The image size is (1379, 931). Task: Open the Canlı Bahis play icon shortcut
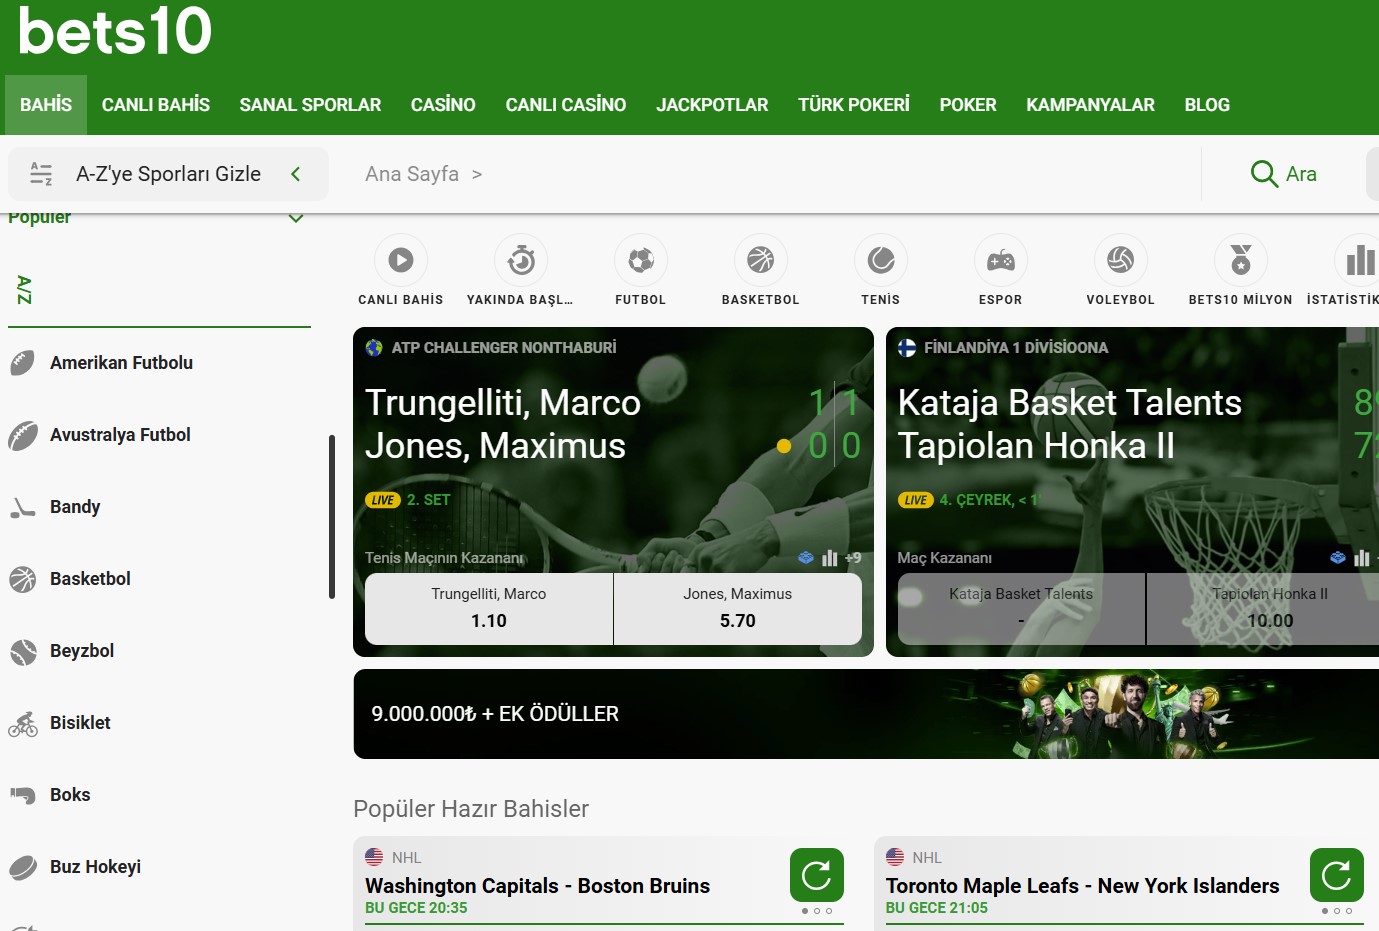pyautogui.click(x=401, y=260)
